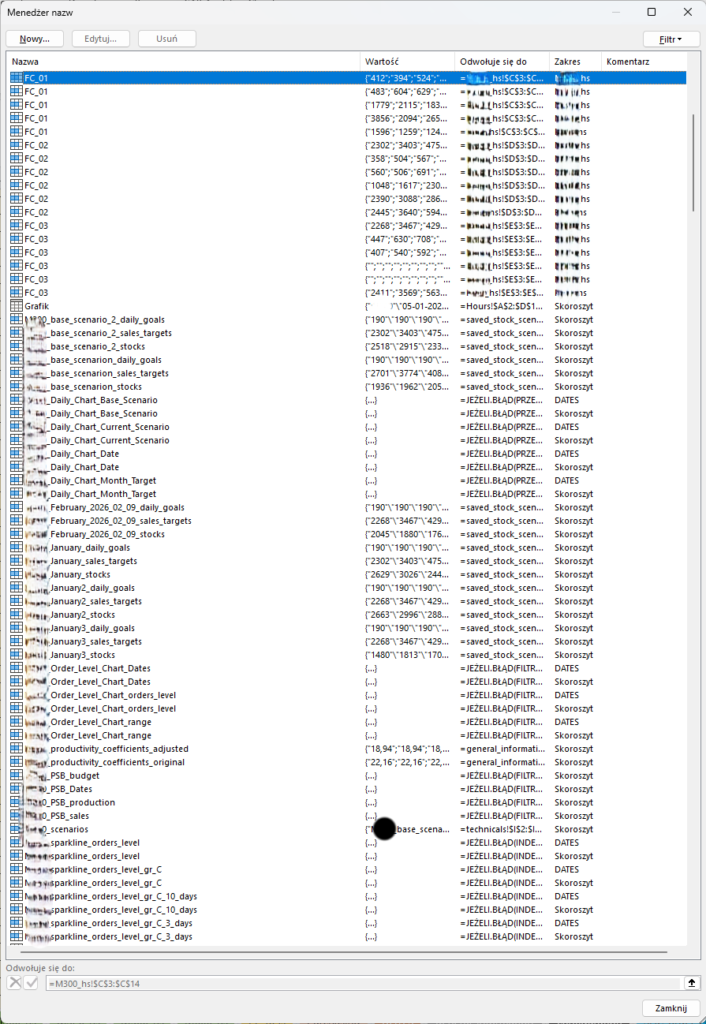This screenshot has height=1024, width=706.
Task: Sort by the Zakres column header
Action: coord(575,61)
